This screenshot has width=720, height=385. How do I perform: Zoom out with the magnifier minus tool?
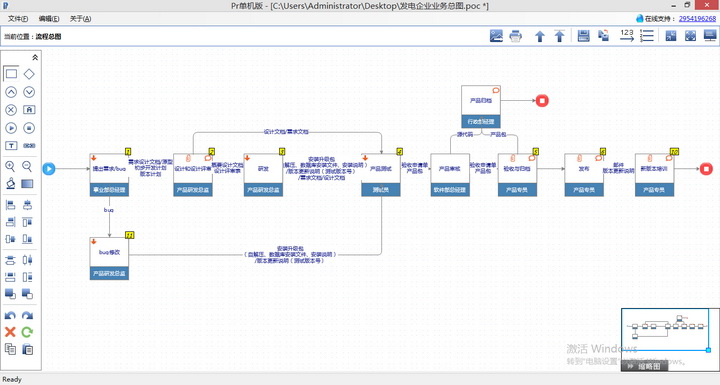coord(28,166)
